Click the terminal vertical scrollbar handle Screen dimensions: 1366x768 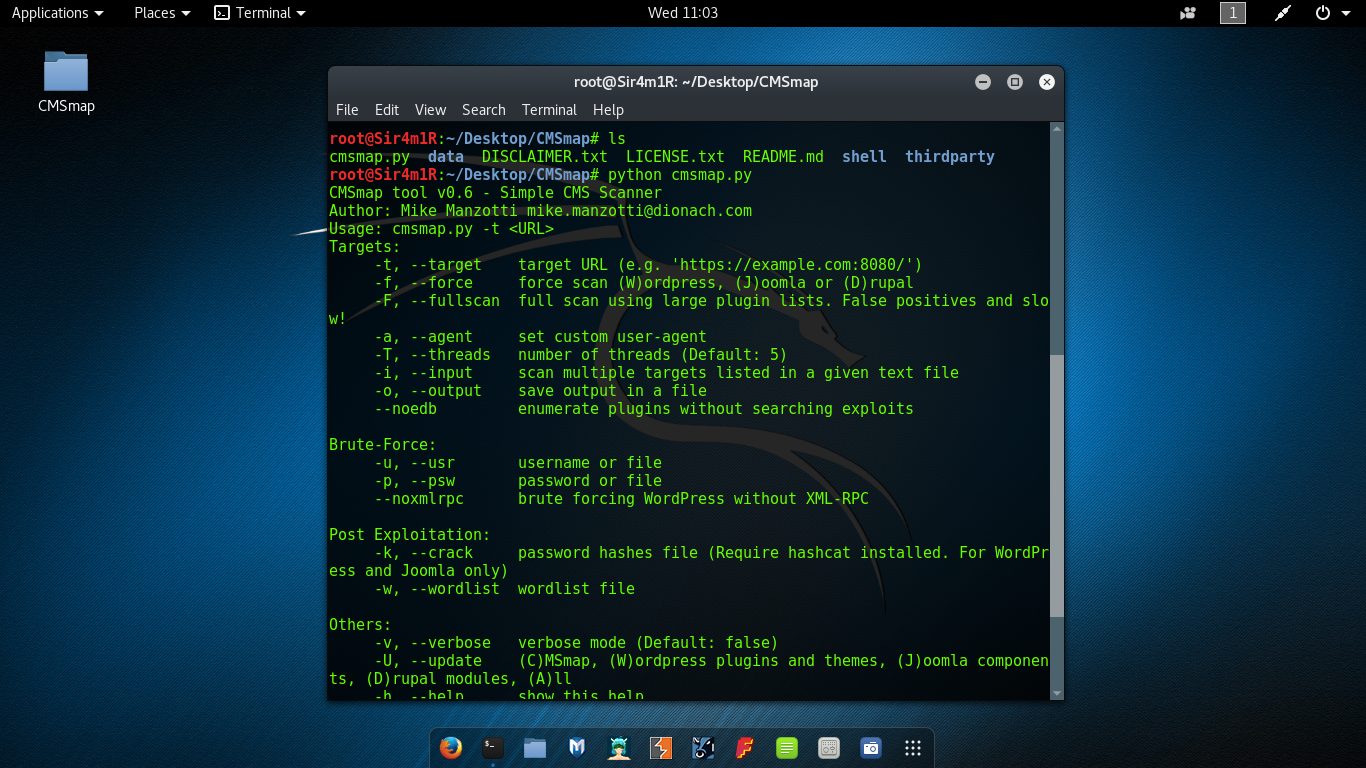tap(1057, 485)
